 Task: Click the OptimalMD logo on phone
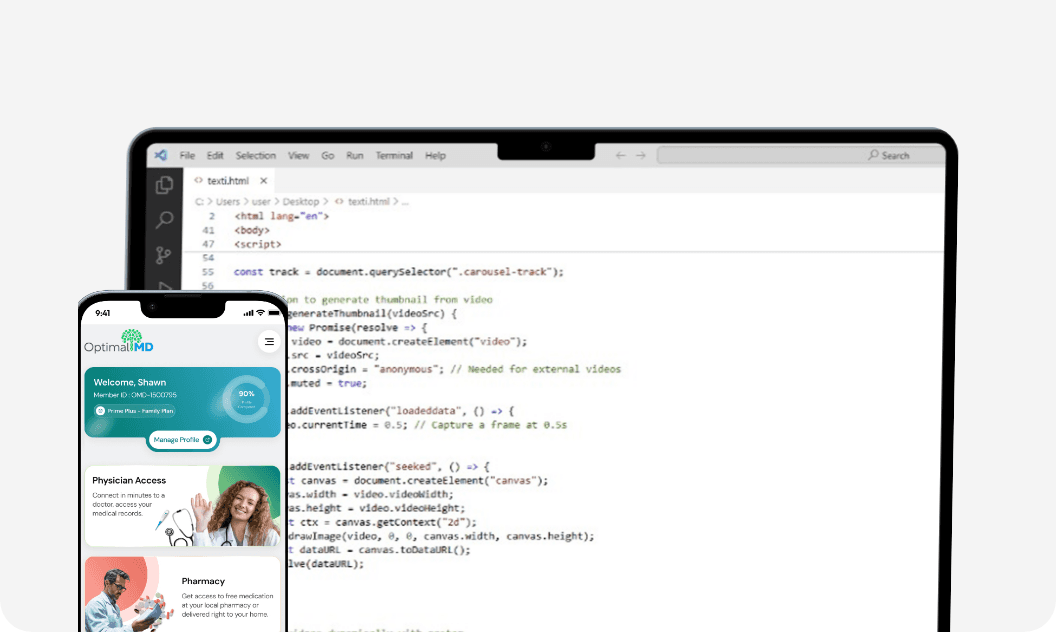119,341
